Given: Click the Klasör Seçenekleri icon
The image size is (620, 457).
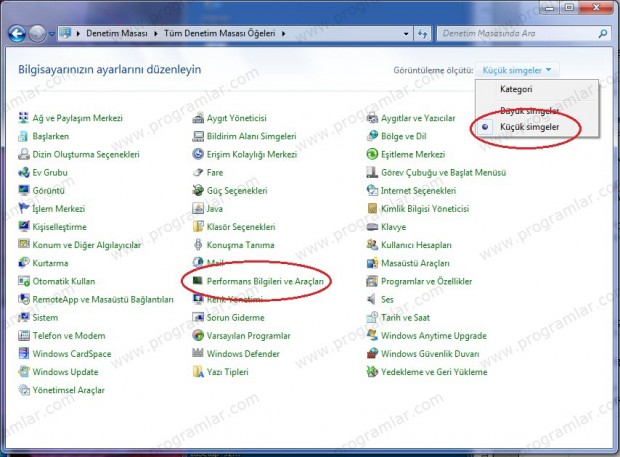Looking at the screenshot, I should [x=198, y=227].
